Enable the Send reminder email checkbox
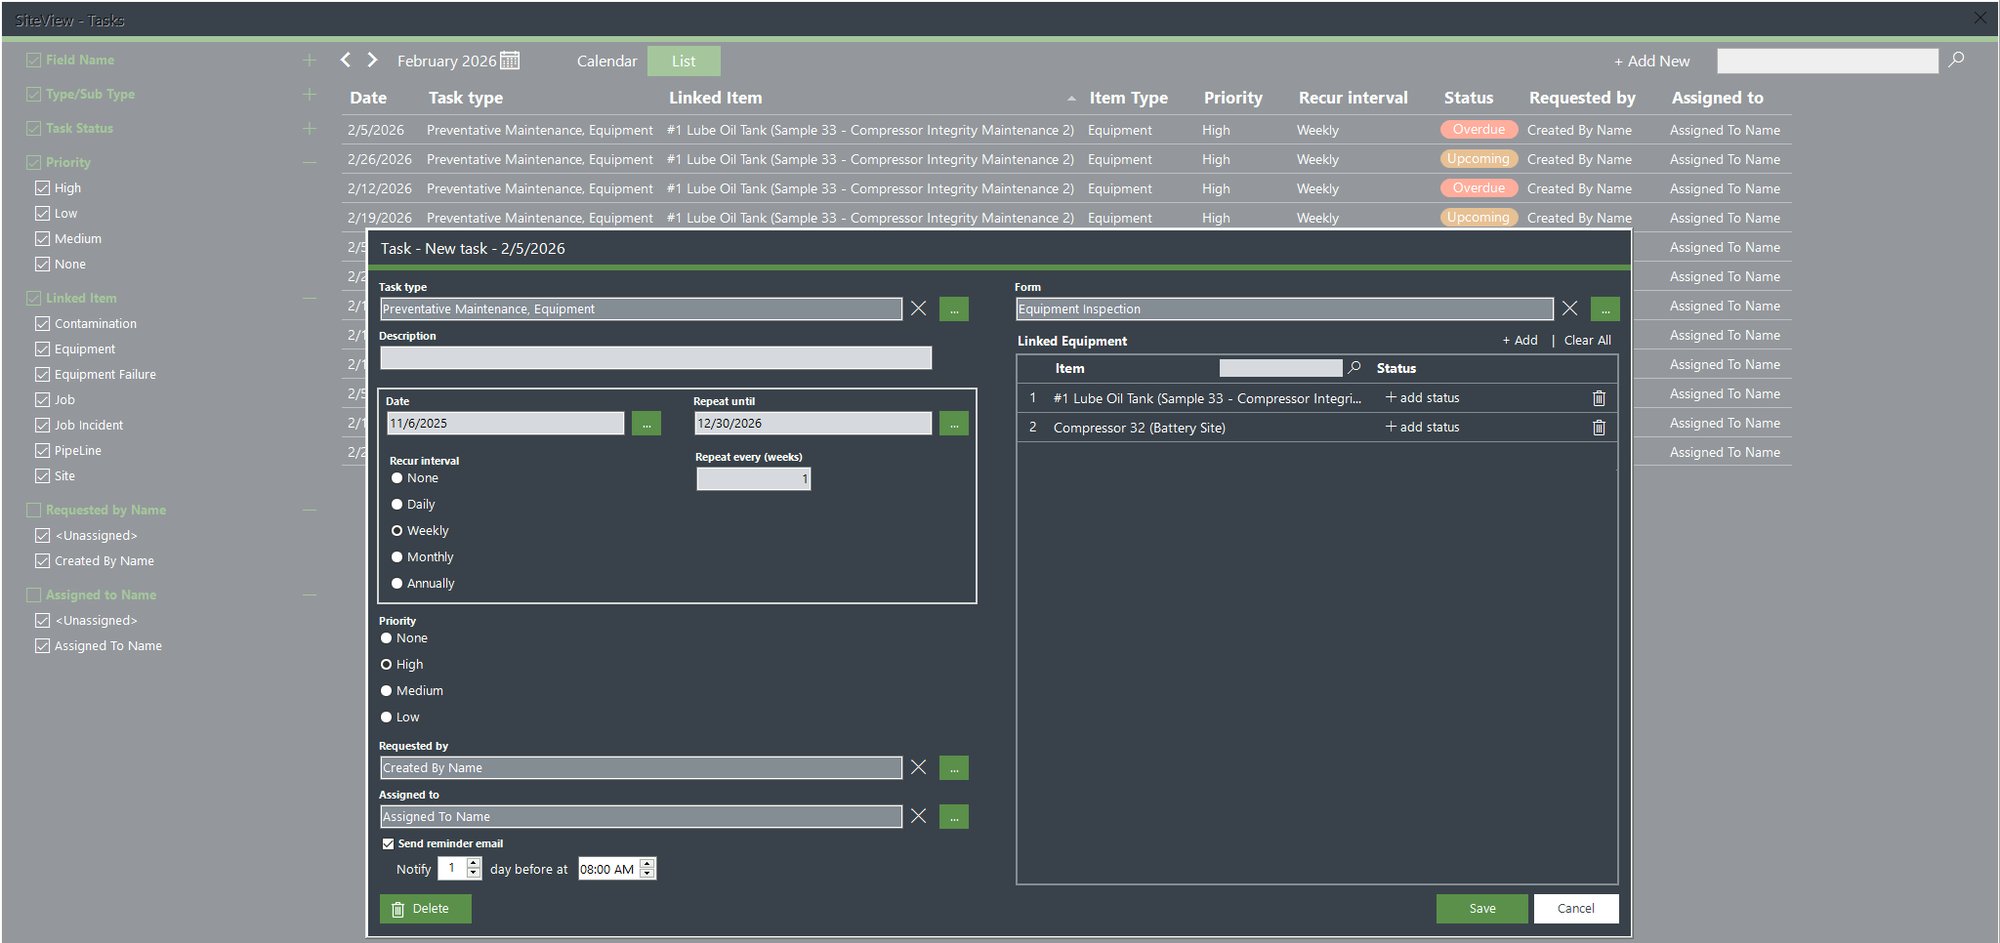Screen dimensions: 2000x943 coord(388,843)
